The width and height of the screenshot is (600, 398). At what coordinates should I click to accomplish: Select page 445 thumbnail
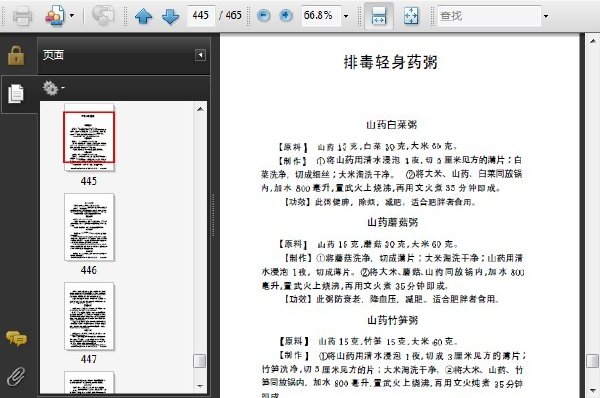coord(89,137)
